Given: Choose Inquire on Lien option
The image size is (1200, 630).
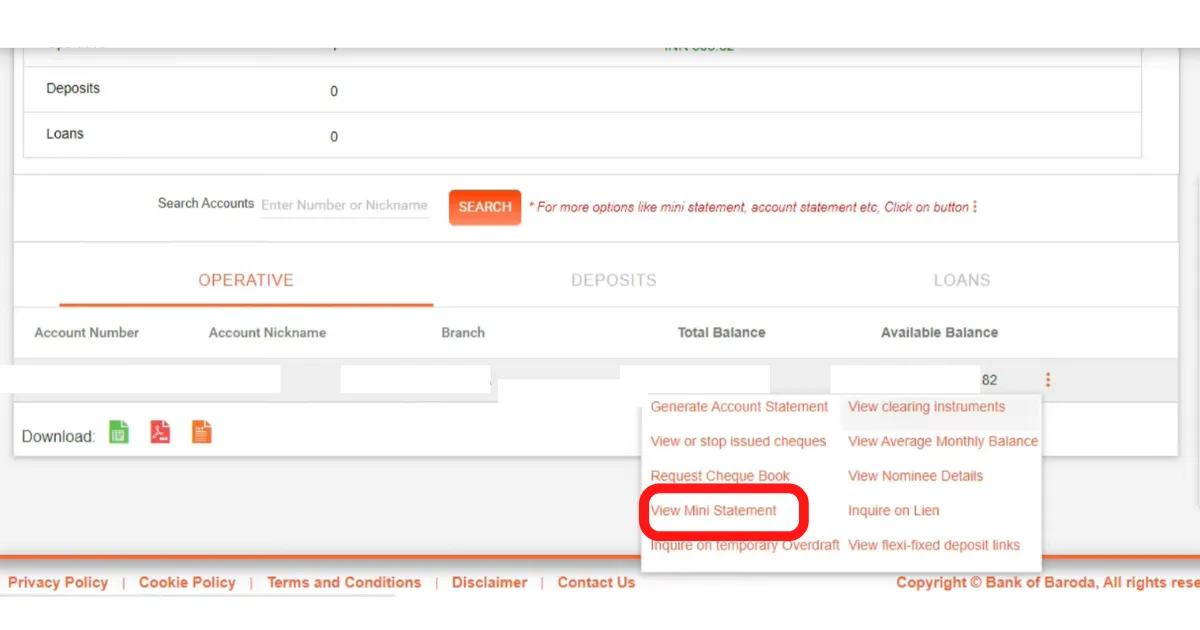Looking at the screenshot, I should pyautogui.click(x=894, y=511).
